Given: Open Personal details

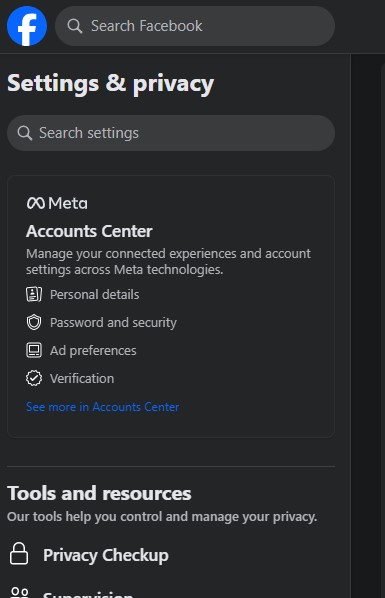Looking at the screenshot, I should (x=94, y=294).
